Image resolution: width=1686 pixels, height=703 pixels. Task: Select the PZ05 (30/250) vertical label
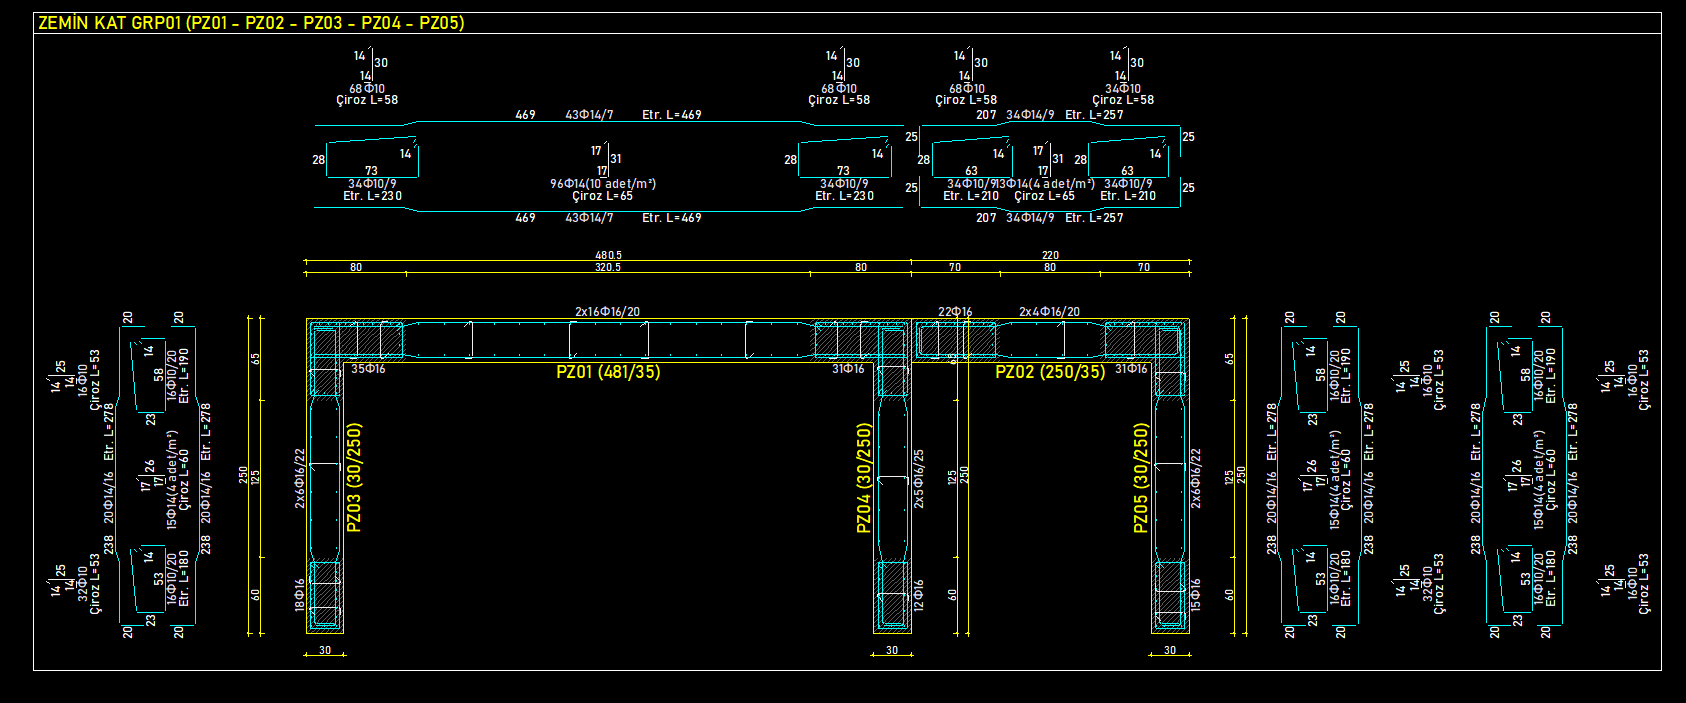click(x=1140, y=477)
